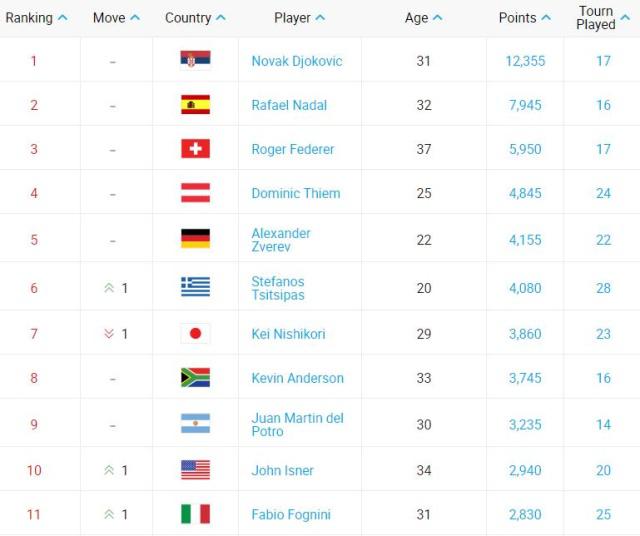Open Dominic Thiem's 24 tournaments played
The width and height of the screenshot is (640, 536).
point(603,193)
